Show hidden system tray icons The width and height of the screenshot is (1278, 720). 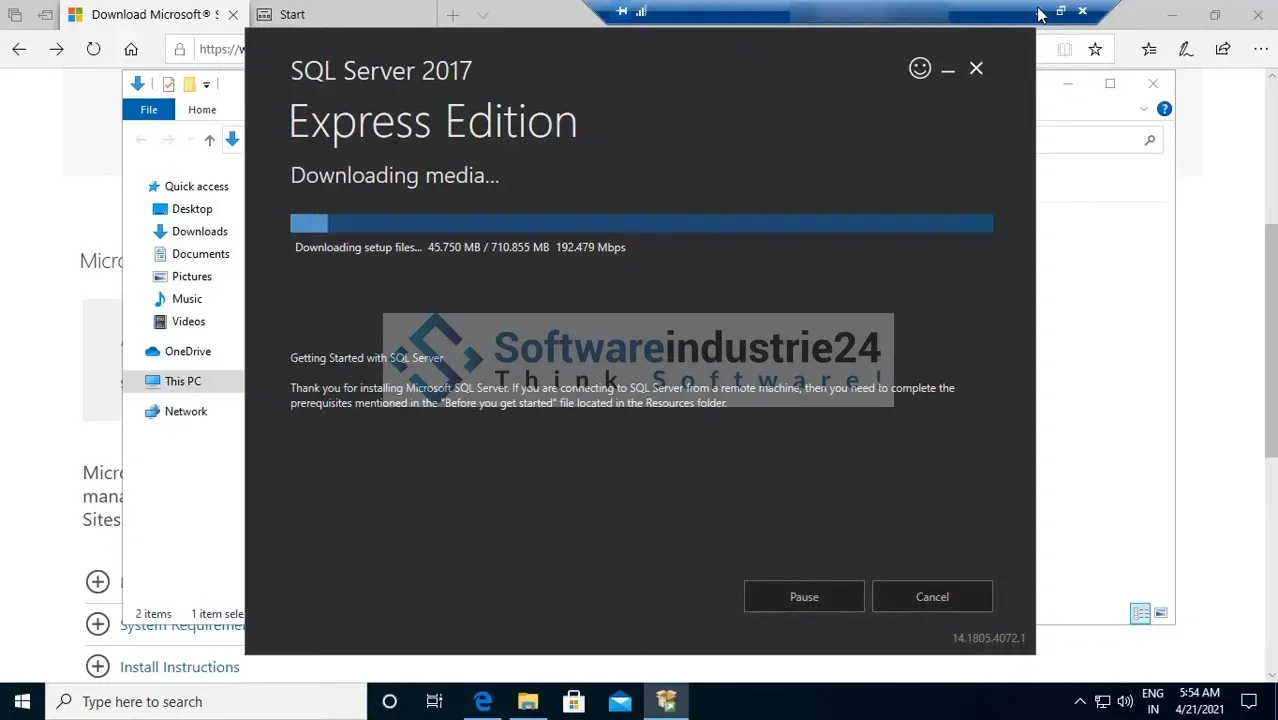pyautogui.click(x=1080, y=702)
